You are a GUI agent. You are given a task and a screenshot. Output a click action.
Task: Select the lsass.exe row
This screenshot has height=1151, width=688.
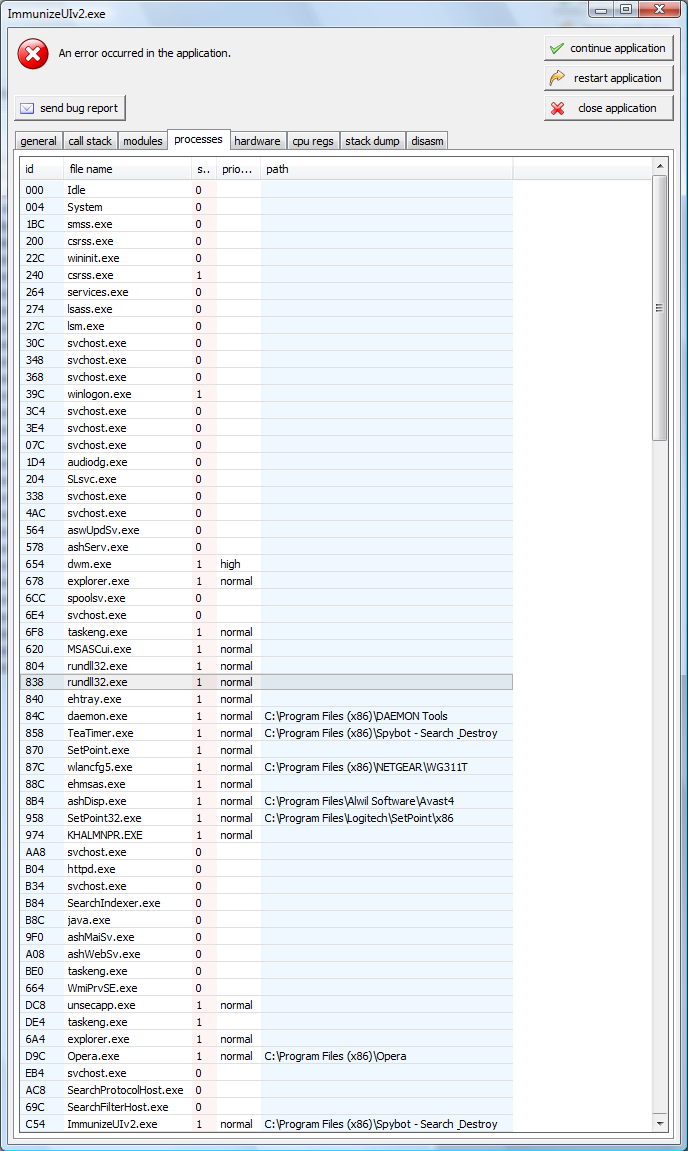[x=267, y=309]
